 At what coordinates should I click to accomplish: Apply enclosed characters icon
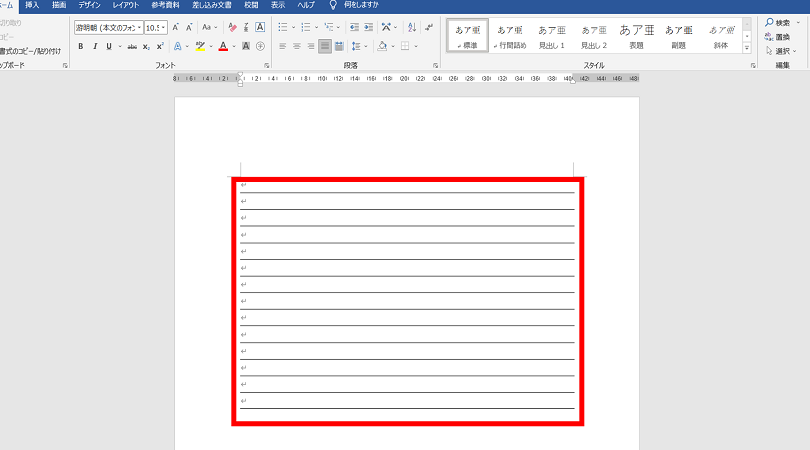(x=260, y=46)
